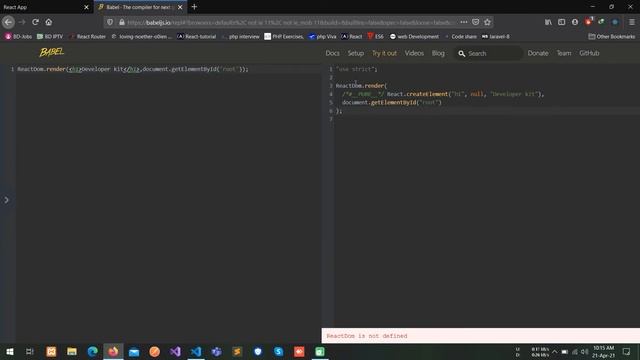Image resolution: width=640 pixels, height=360 pixels.
Task: Switch to Visual Studio Code on taskbar
Action: (196, 351)
